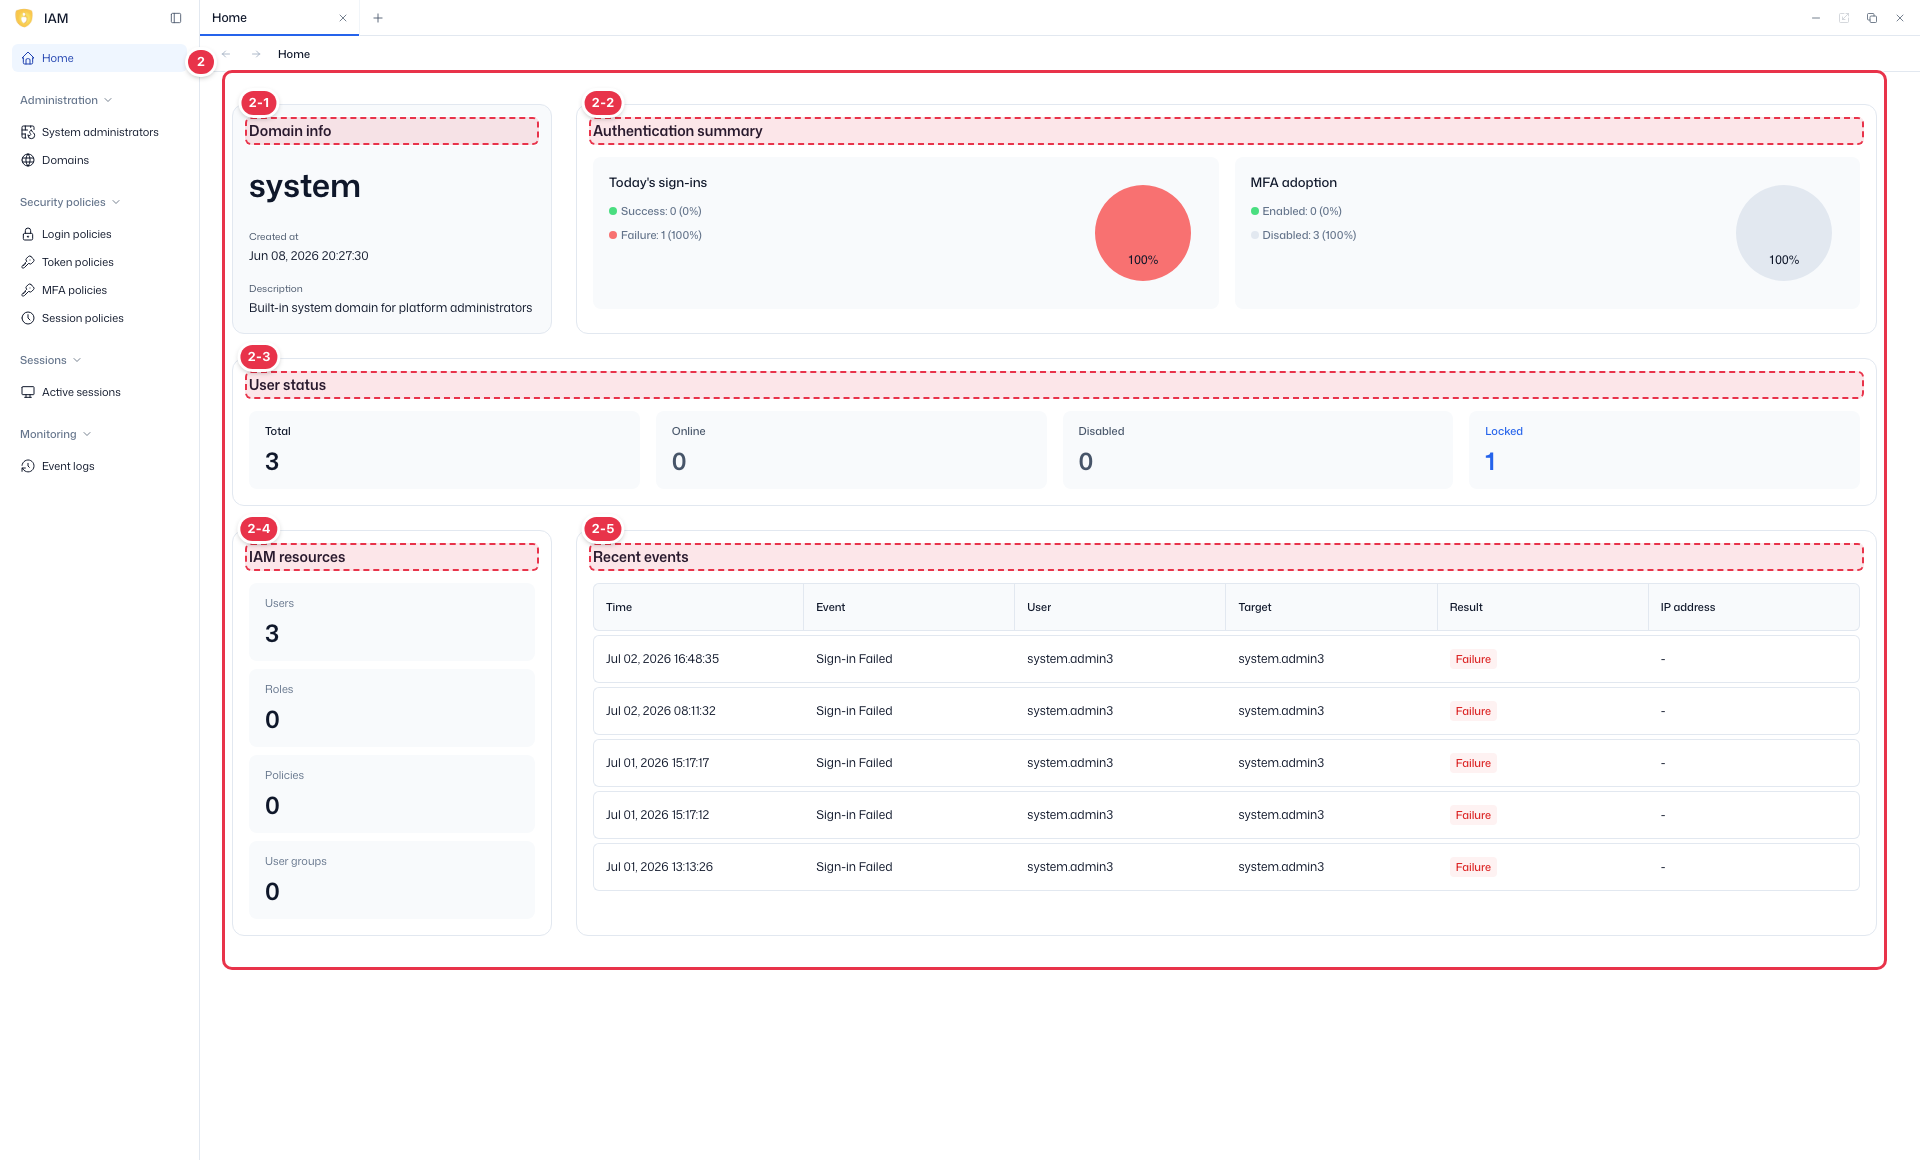Click the Home breadcrumb text
The height and width of the screenshot is (1160, 1920).
tap(294, 54)
